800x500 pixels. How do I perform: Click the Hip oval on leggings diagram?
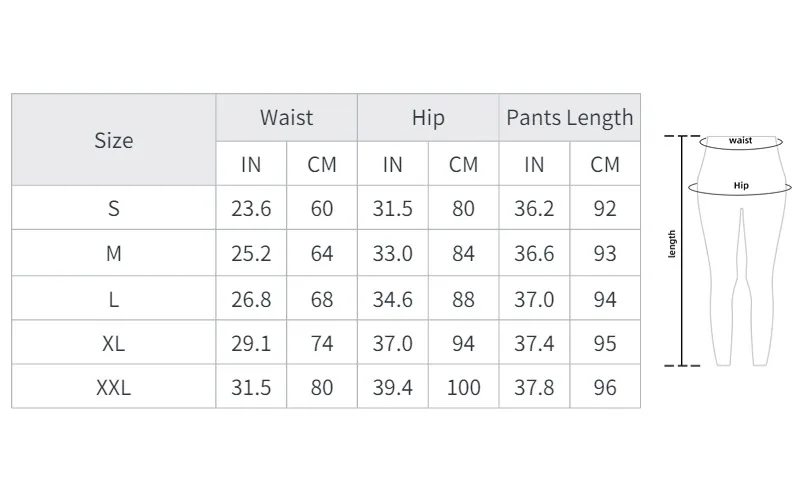tap(740, 186)
